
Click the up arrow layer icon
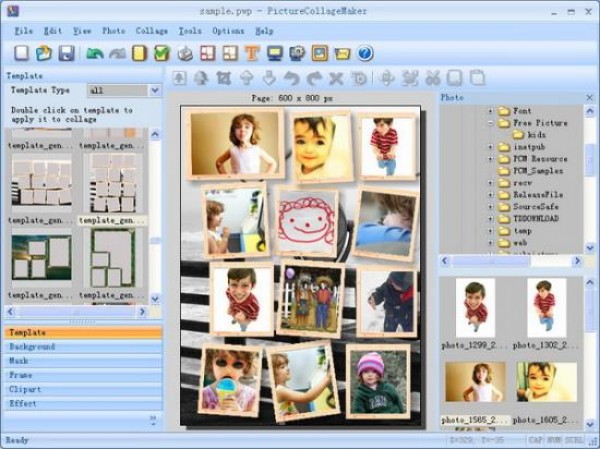click(x=246, y=78)
